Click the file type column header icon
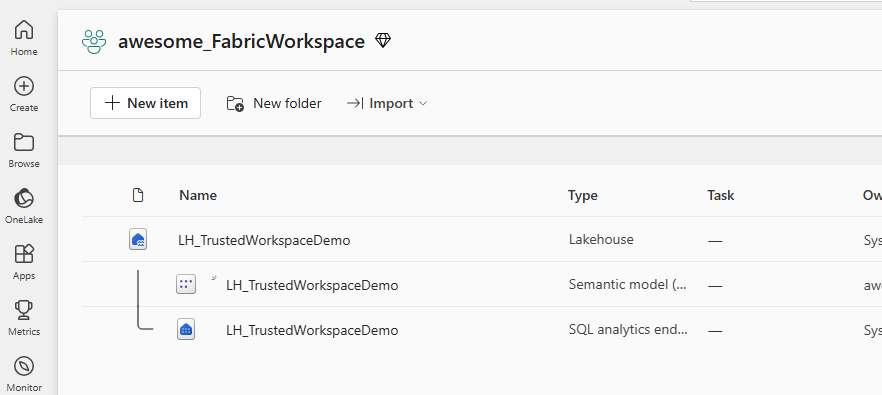The image size is (882, 395). [138, 195]
